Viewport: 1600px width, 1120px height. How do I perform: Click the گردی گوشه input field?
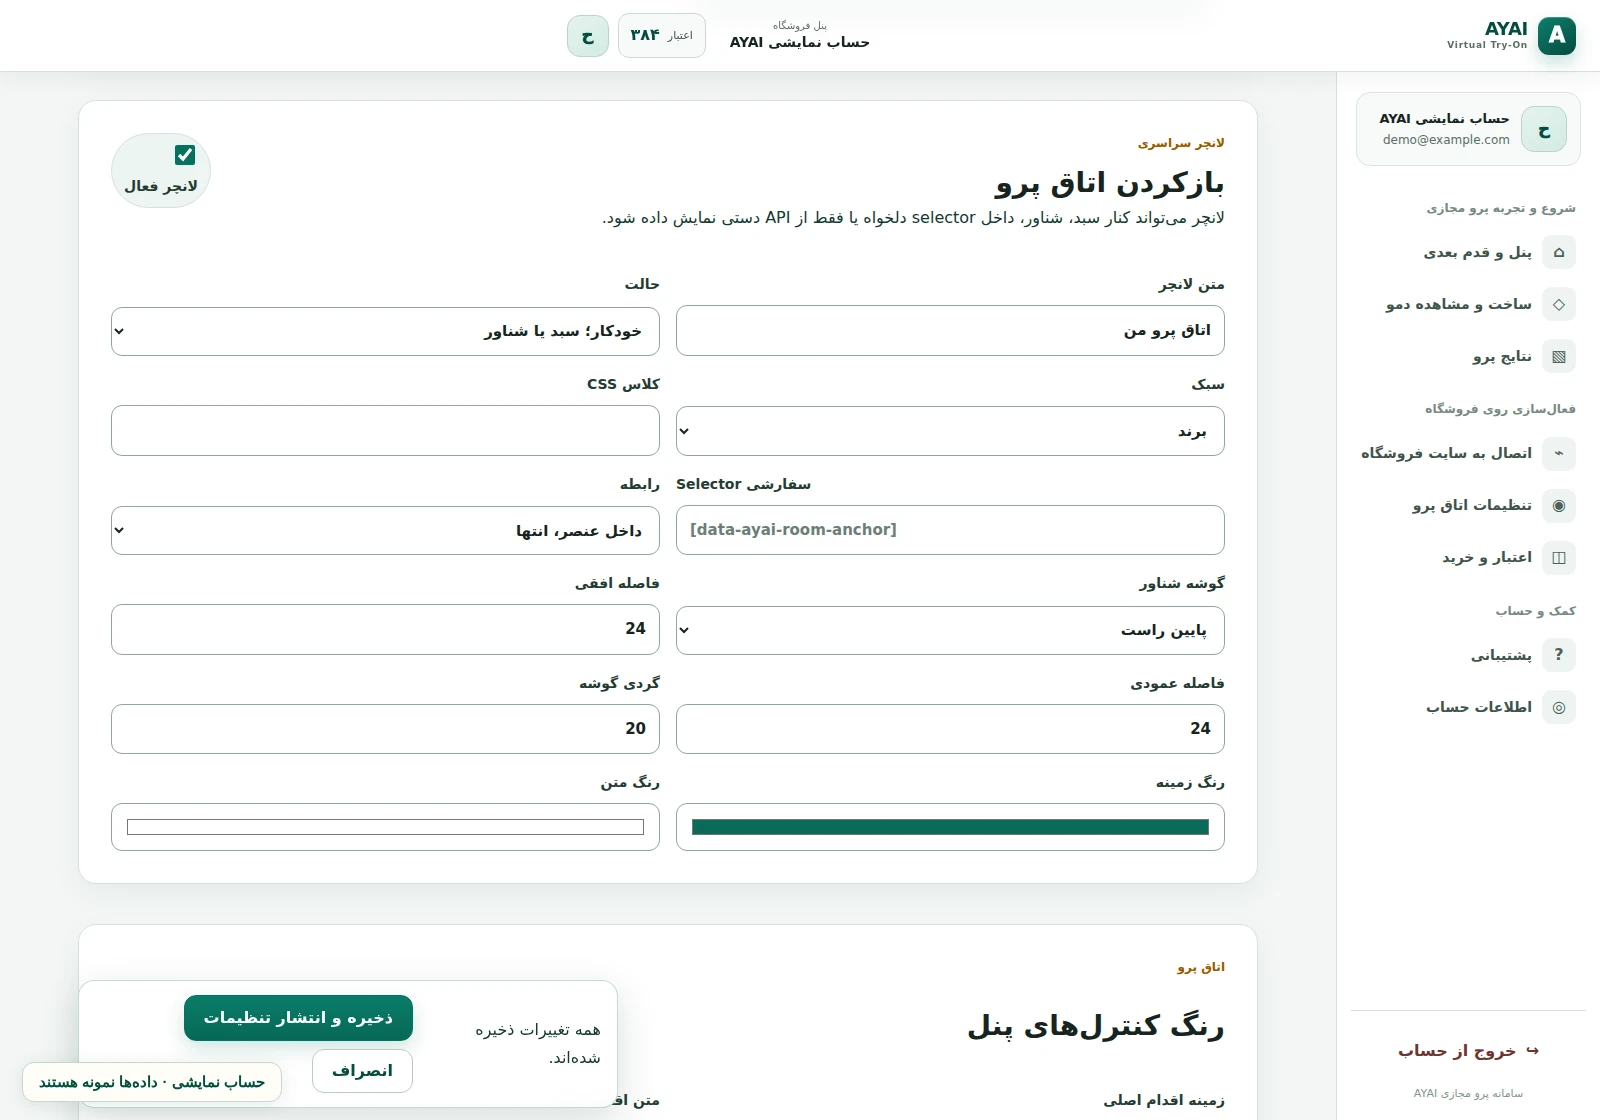point(385,729)
